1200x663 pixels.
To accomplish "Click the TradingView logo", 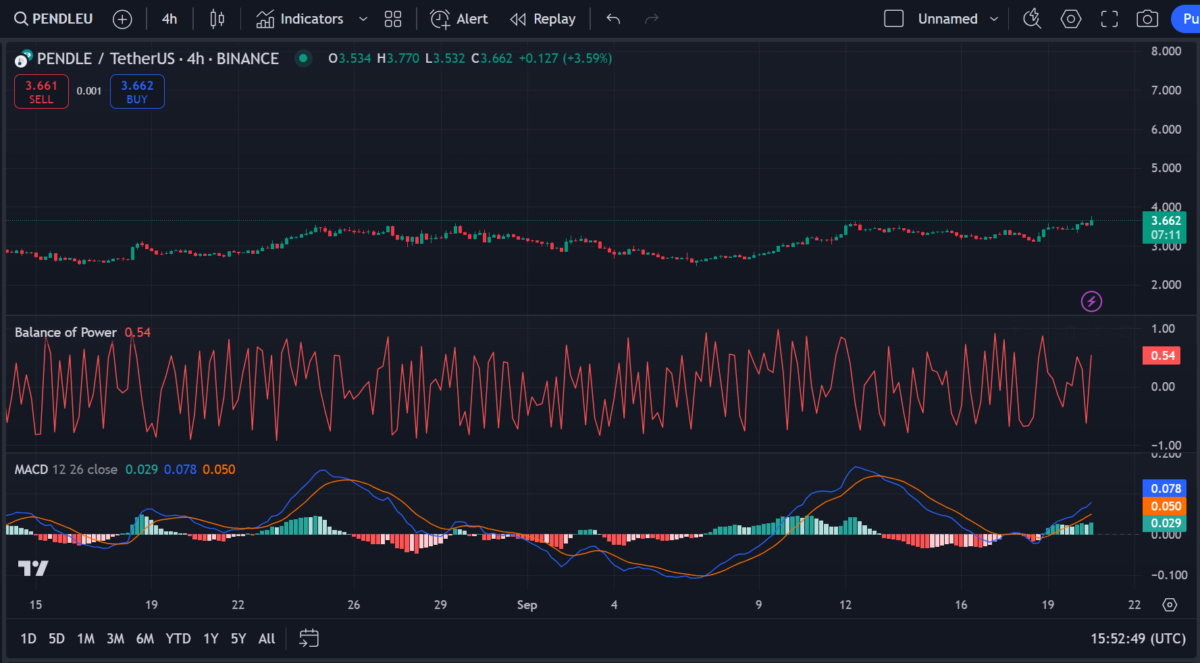I will [33, 568].
